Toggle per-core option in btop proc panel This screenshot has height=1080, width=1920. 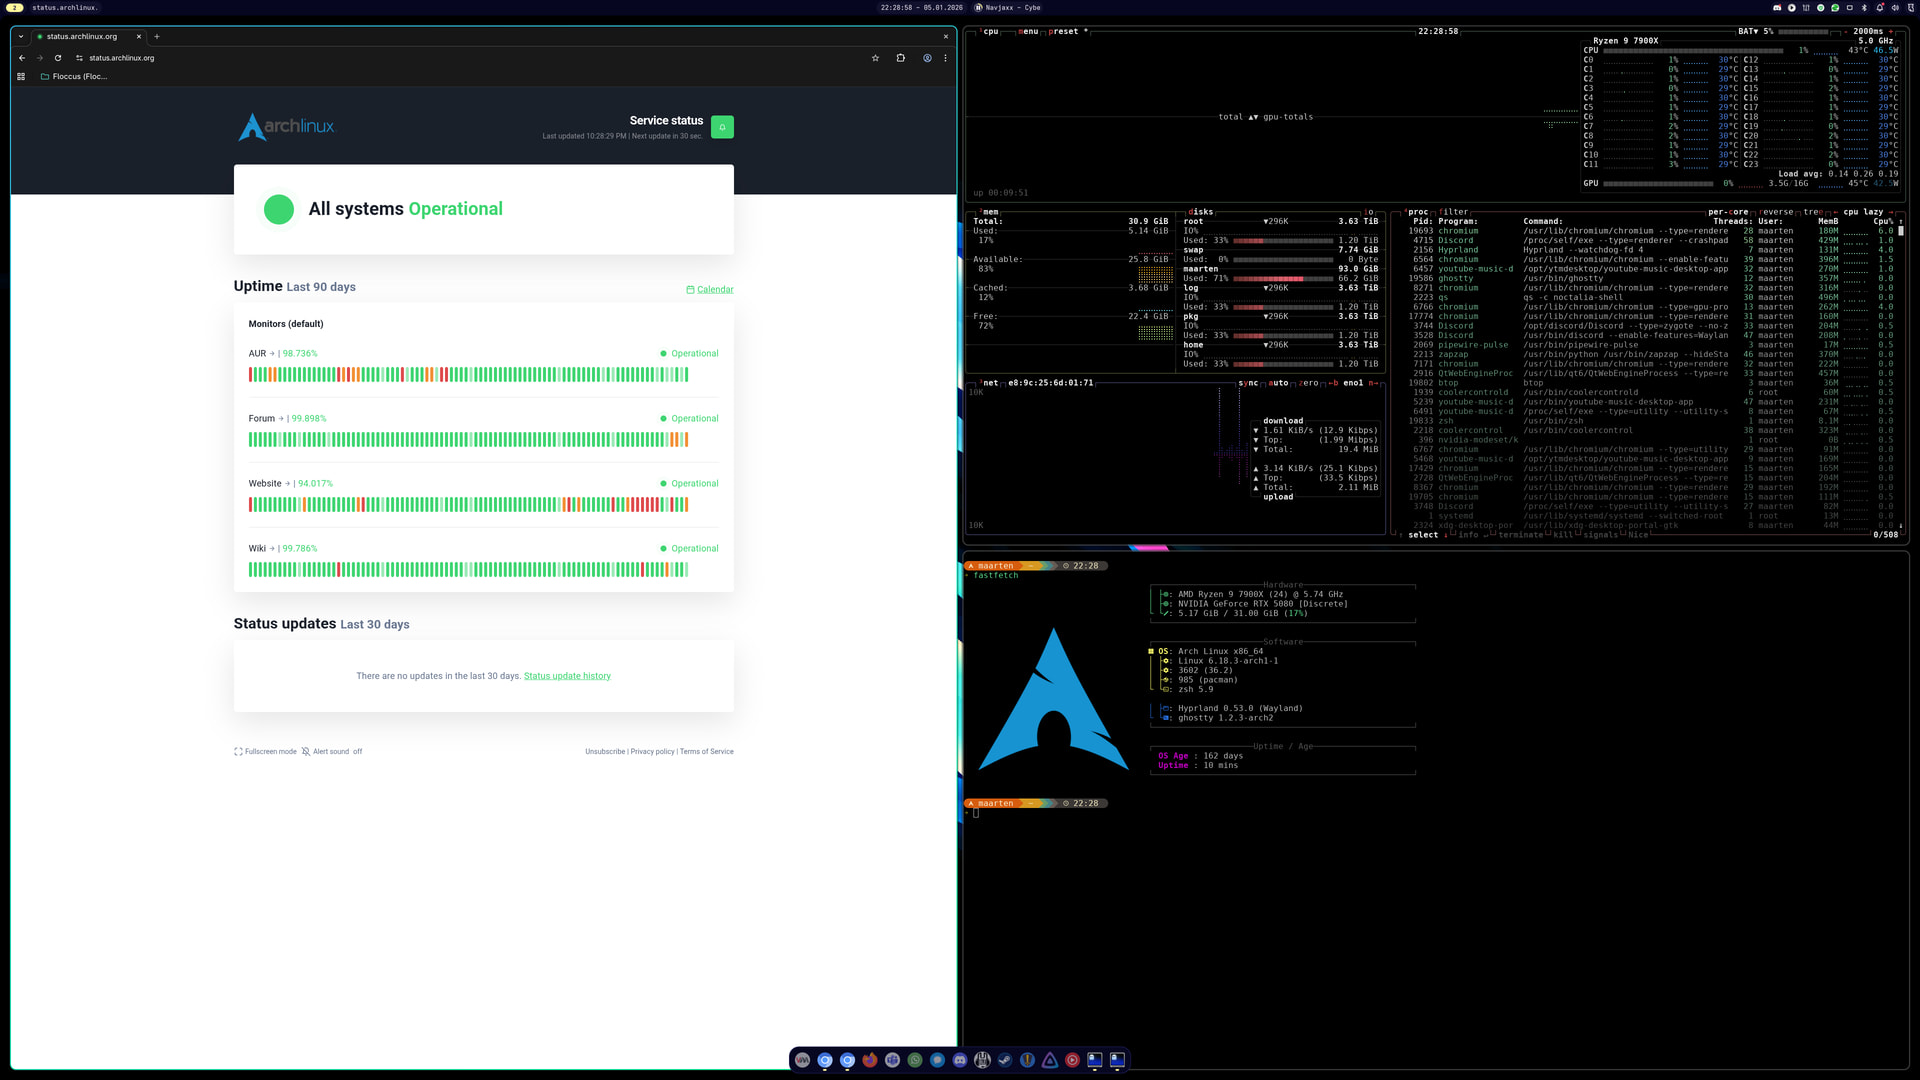[1728, 212]
